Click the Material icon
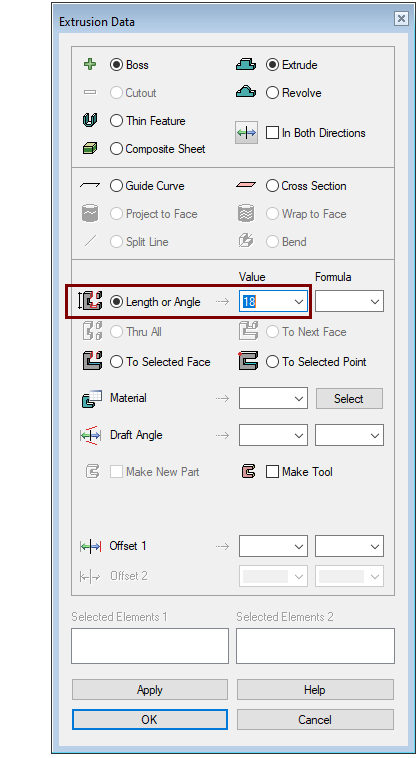The width and height of the screenshot is (418, 758). pyautogui.click(x=92, y=398)
